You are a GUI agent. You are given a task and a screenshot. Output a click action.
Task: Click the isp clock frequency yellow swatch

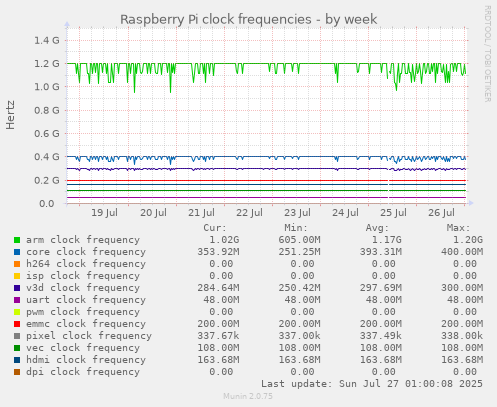pyautogui.click(x=17, y=276)
